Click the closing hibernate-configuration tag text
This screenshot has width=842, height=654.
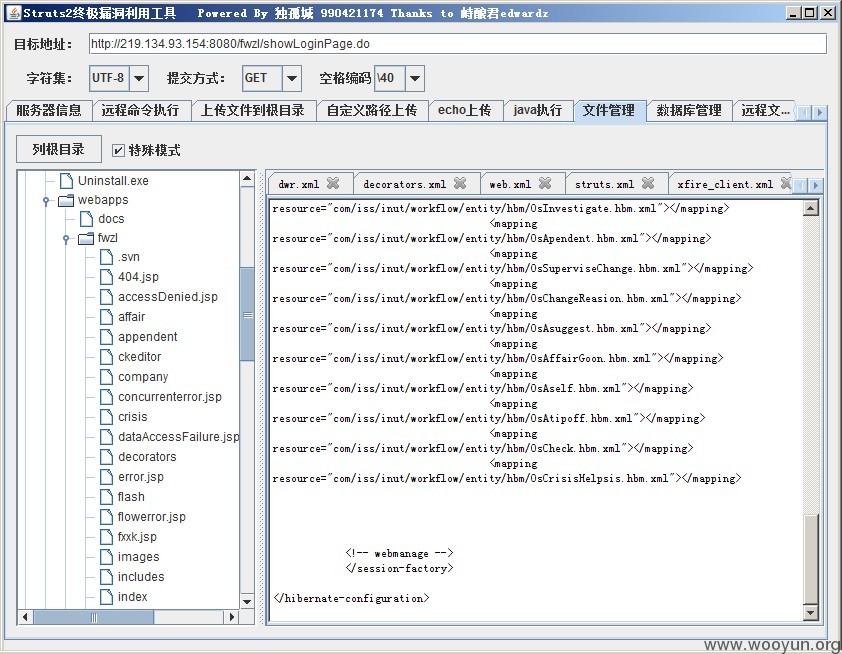351,598
